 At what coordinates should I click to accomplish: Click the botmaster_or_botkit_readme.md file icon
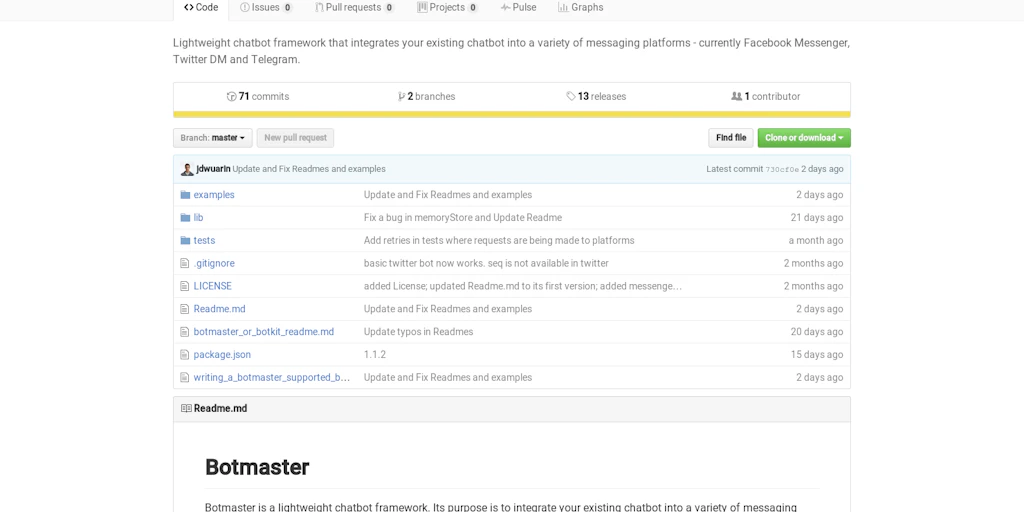[185, 332]
